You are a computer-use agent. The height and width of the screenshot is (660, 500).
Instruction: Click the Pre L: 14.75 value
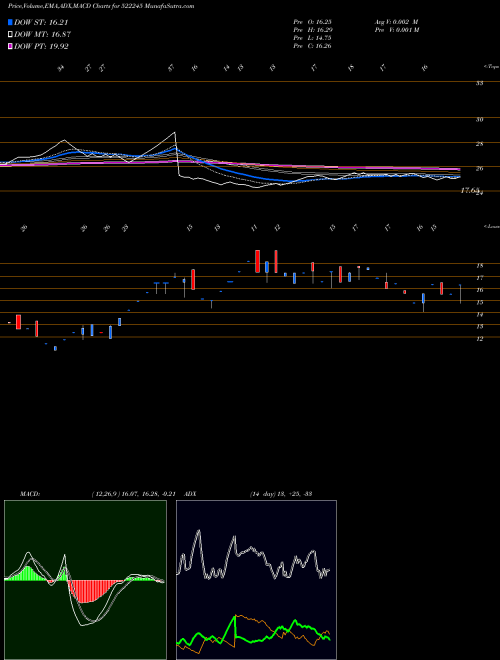coord(312,38)
